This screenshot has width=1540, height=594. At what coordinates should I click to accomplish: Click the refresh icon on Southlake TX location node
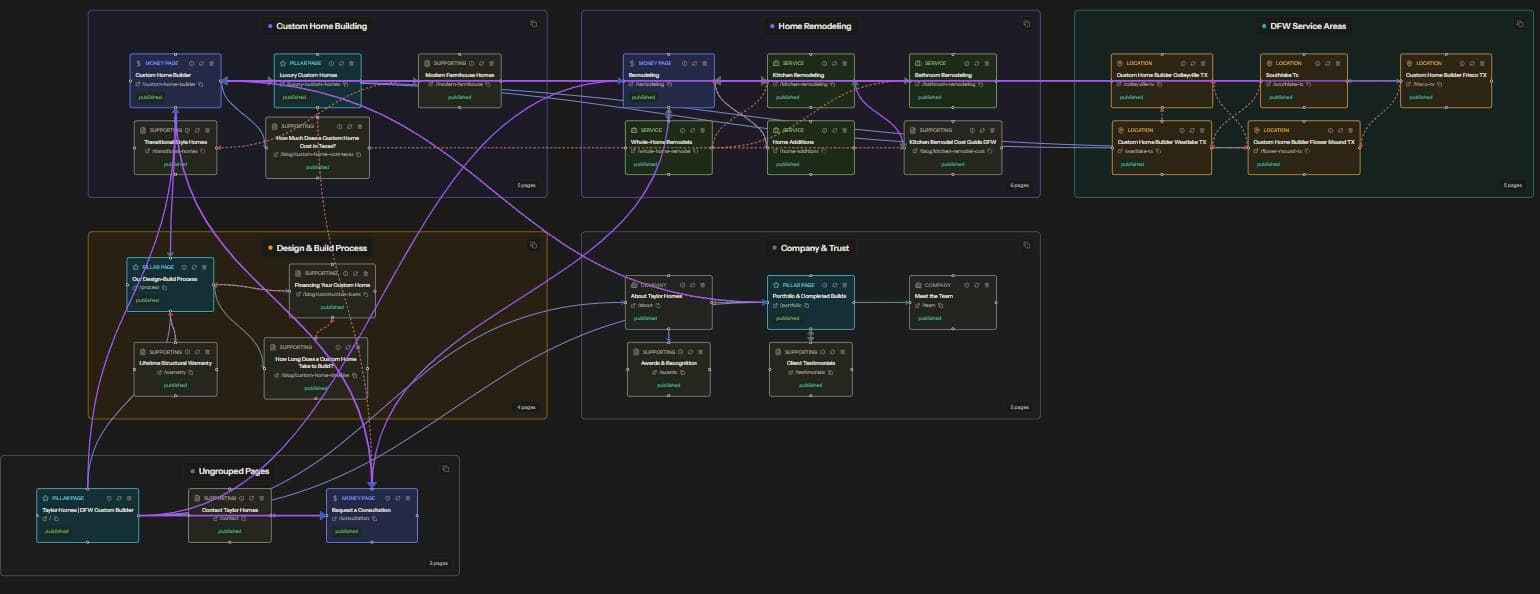(x=1328, y=63)
